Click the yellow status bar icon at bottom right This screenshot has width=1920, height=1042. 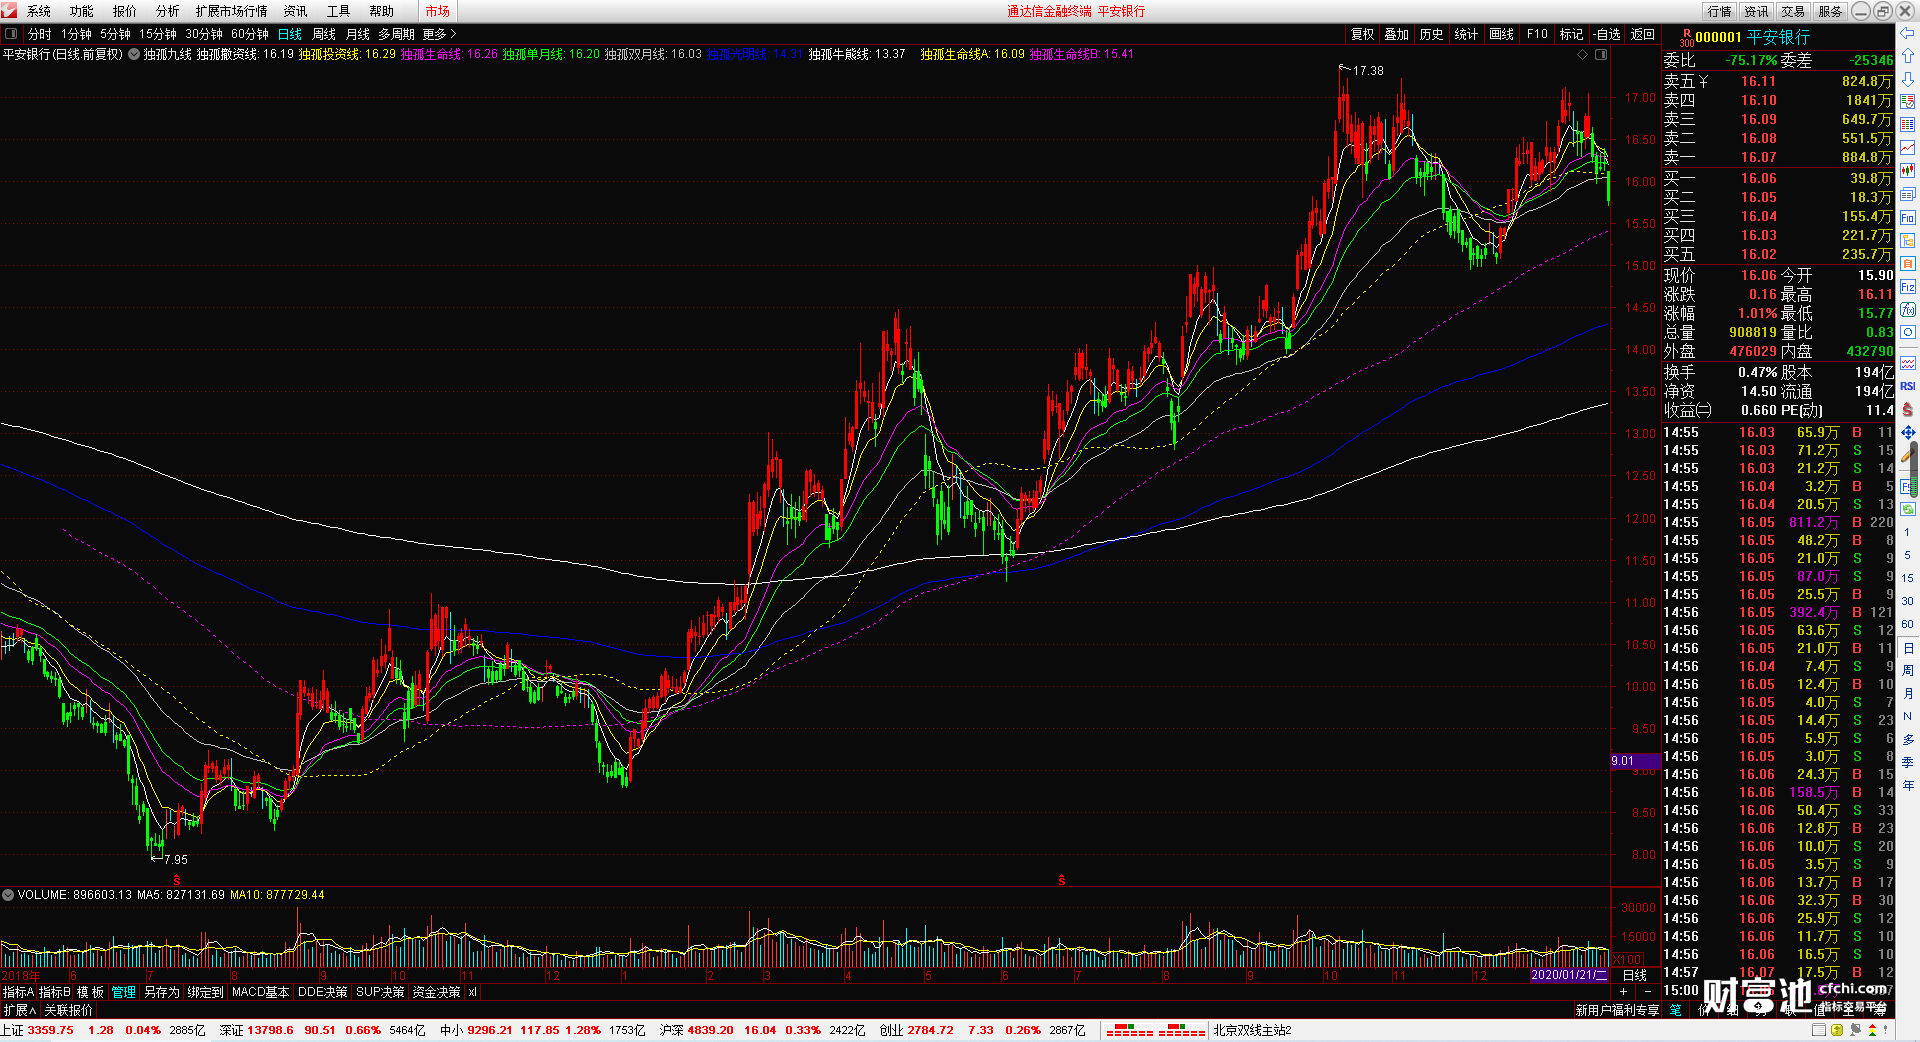point(1836,1030)
